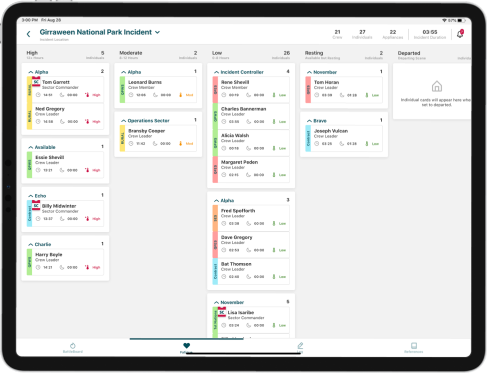
Task: Open Tom Horan's card
Action: click(x=344, y=89)
